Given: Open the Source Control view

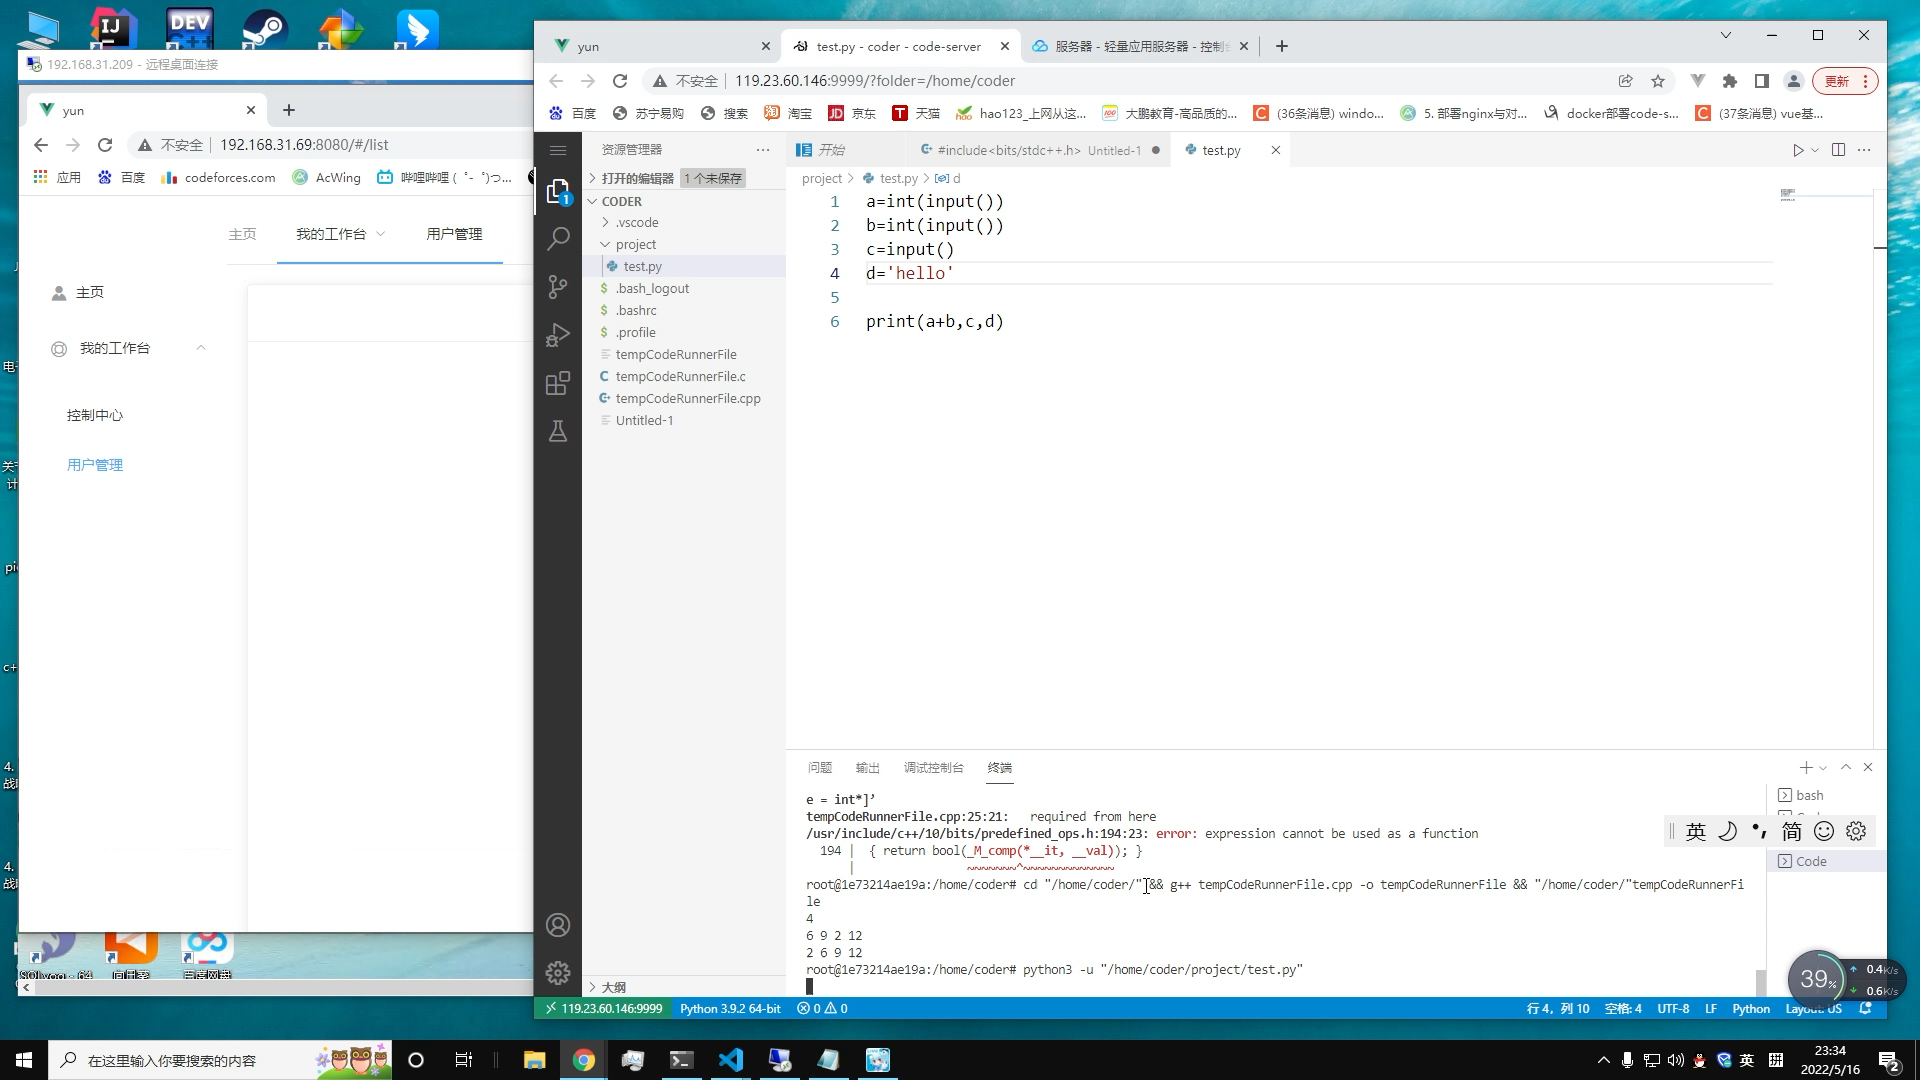Looking at the screenshot, I should (x=558, y=287).
